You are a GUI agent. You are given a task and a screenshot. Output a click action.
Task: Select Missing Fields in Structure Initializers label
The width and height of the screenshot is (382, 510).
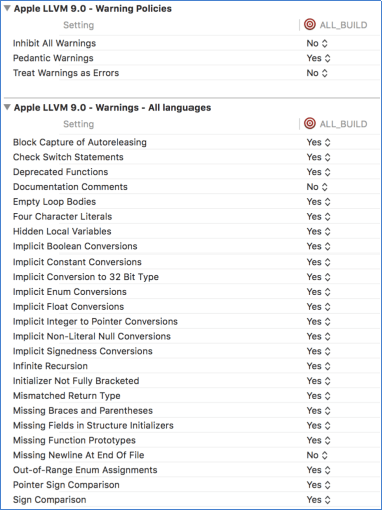tap(93, 425)
